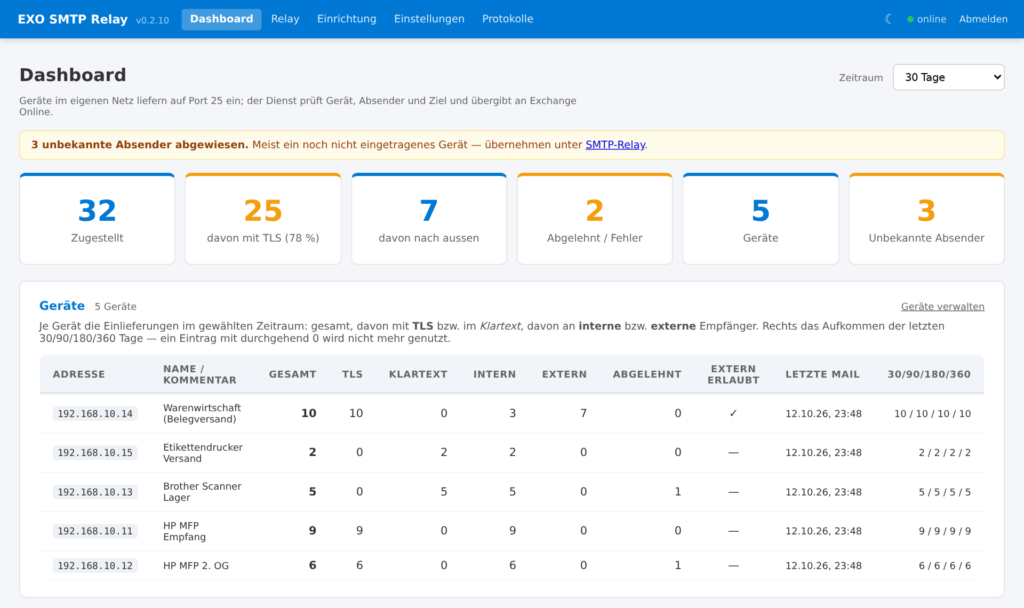Click the 9 / 9 / 9 / 9 value
Image resolution: width=1024 pixels, height=608 pixels.
(944, 531)
